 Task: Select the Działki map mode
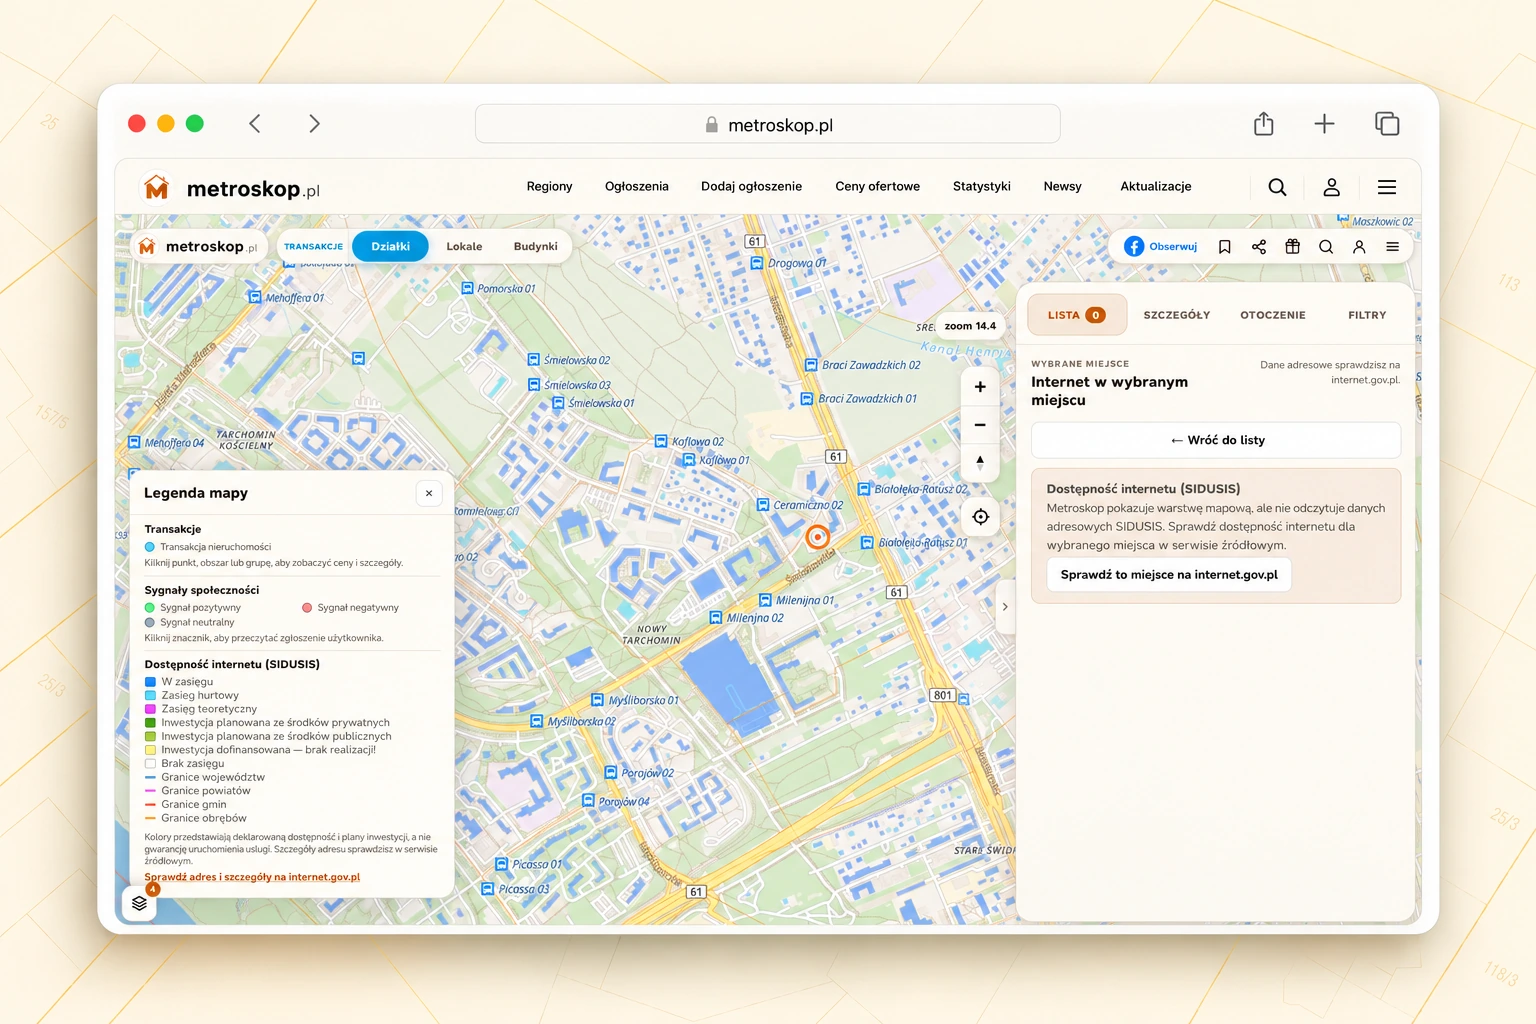tap(390, 247)
